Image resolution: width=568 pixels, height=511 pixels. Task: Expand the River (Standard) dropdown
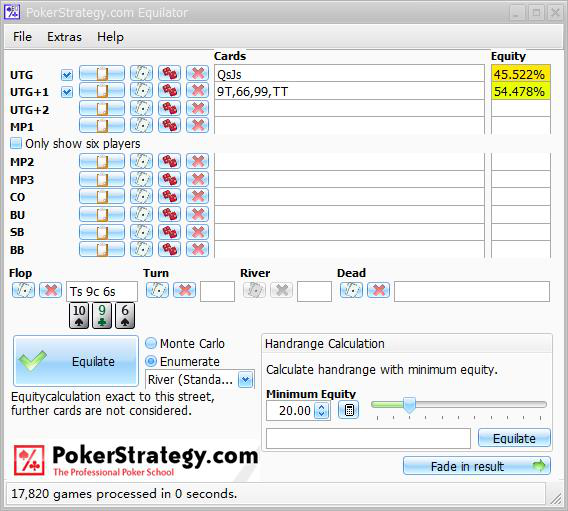click(x=245, y=380)
